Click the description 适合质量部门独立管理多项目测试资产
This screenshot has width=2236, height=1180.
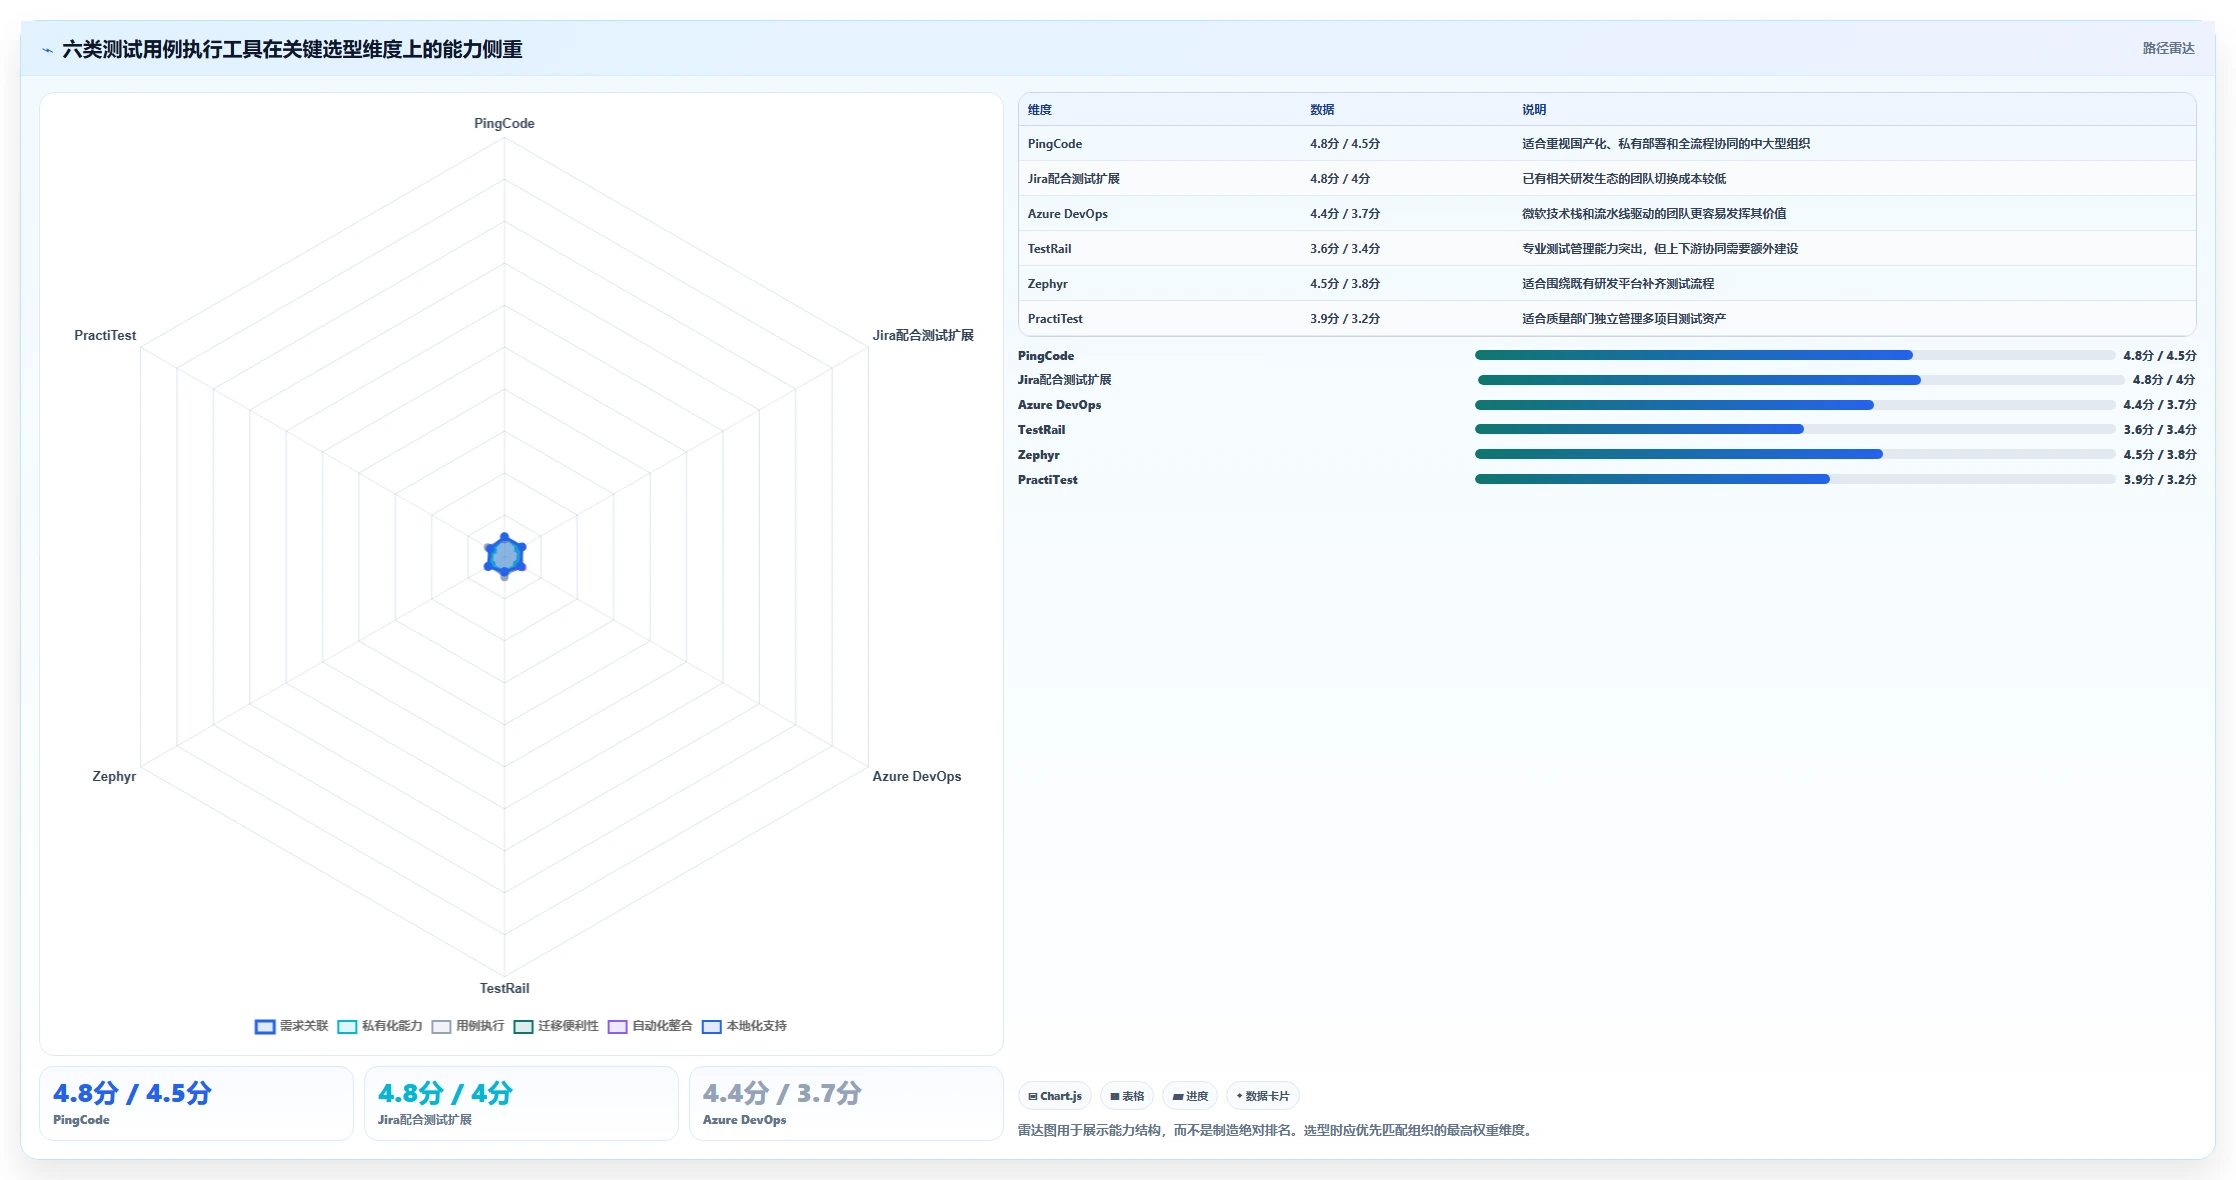pyautogui.click(x=1624, y=319)
